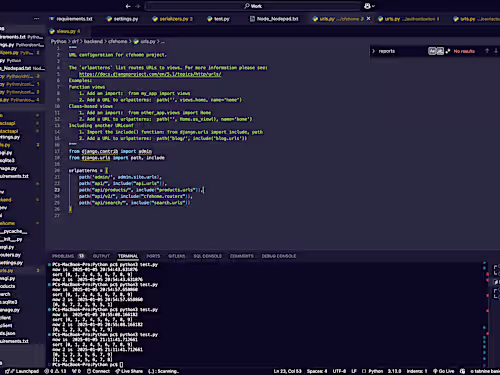
Task: Click line number 23 in the gutter
Action: tap(57, 190)
